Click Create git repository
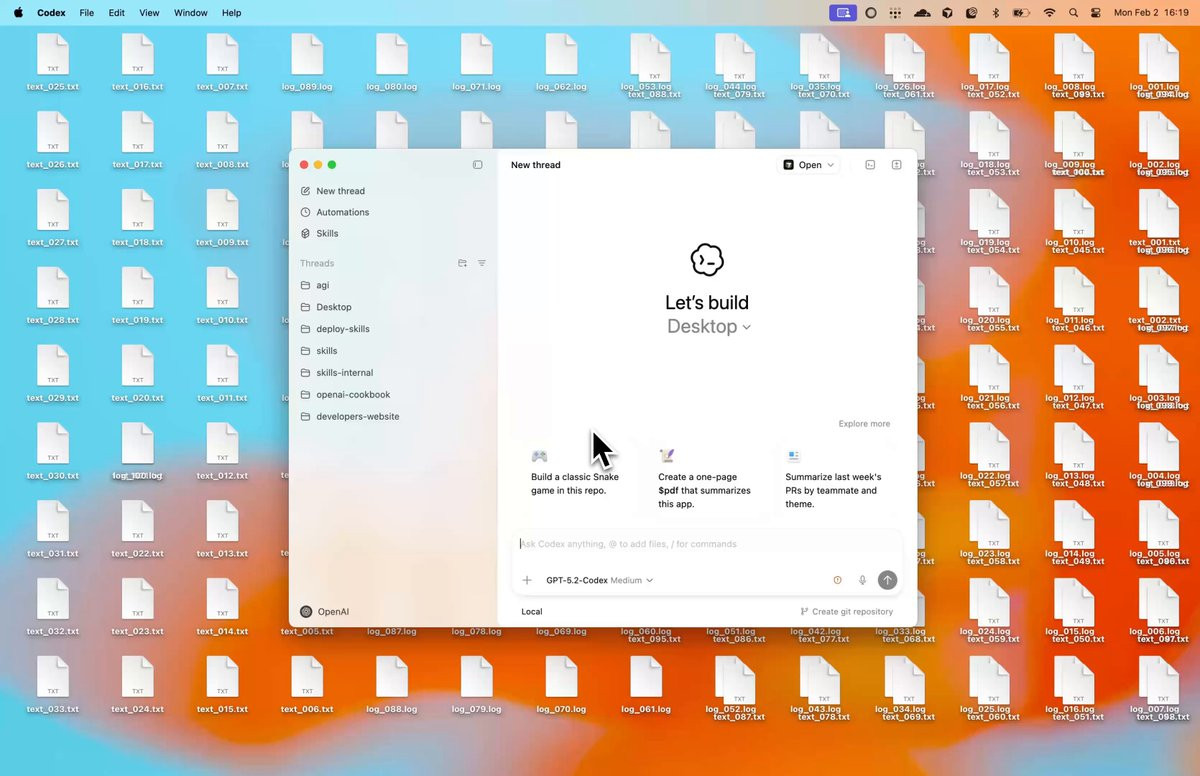The image size is (1200, 776). click(847, 612)
